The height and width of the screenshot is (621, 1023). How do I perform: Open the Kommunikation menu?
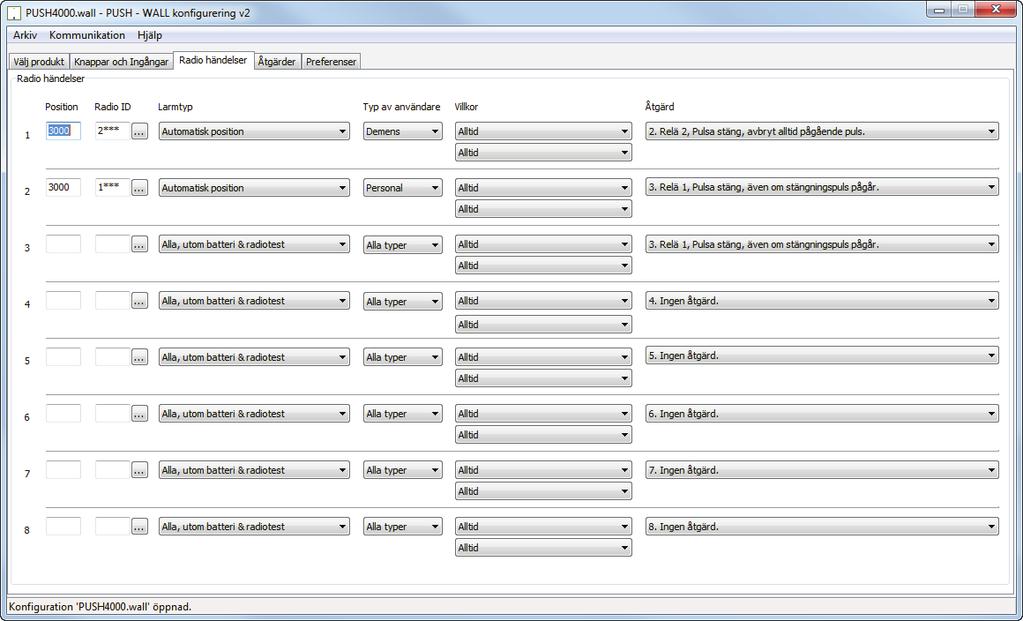pyautogui.click(x=87, y=35)
